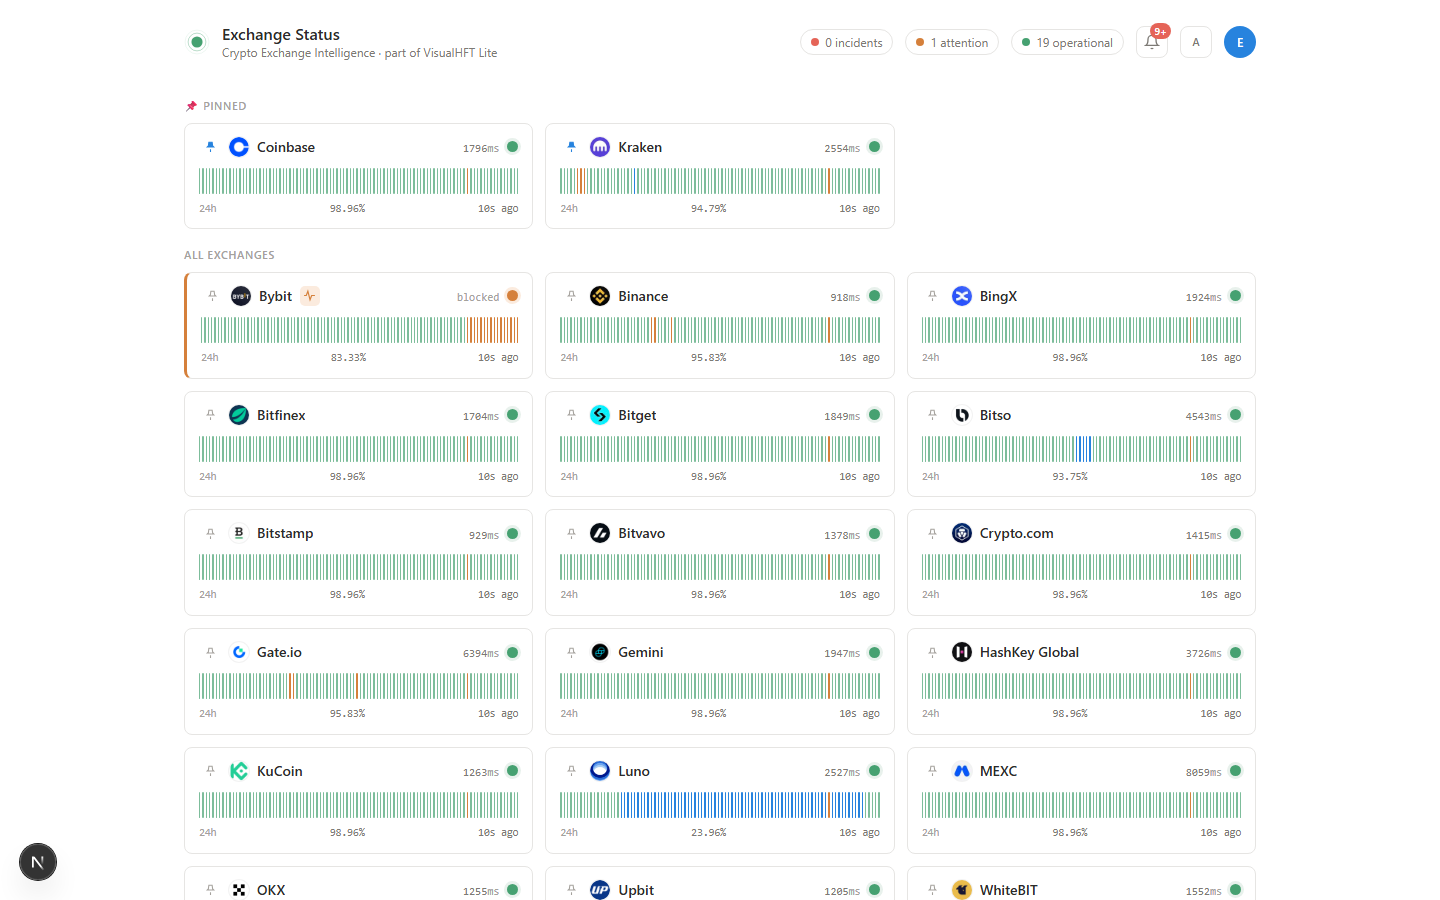Click the Gate.io logo icon

tap(239, 652)
